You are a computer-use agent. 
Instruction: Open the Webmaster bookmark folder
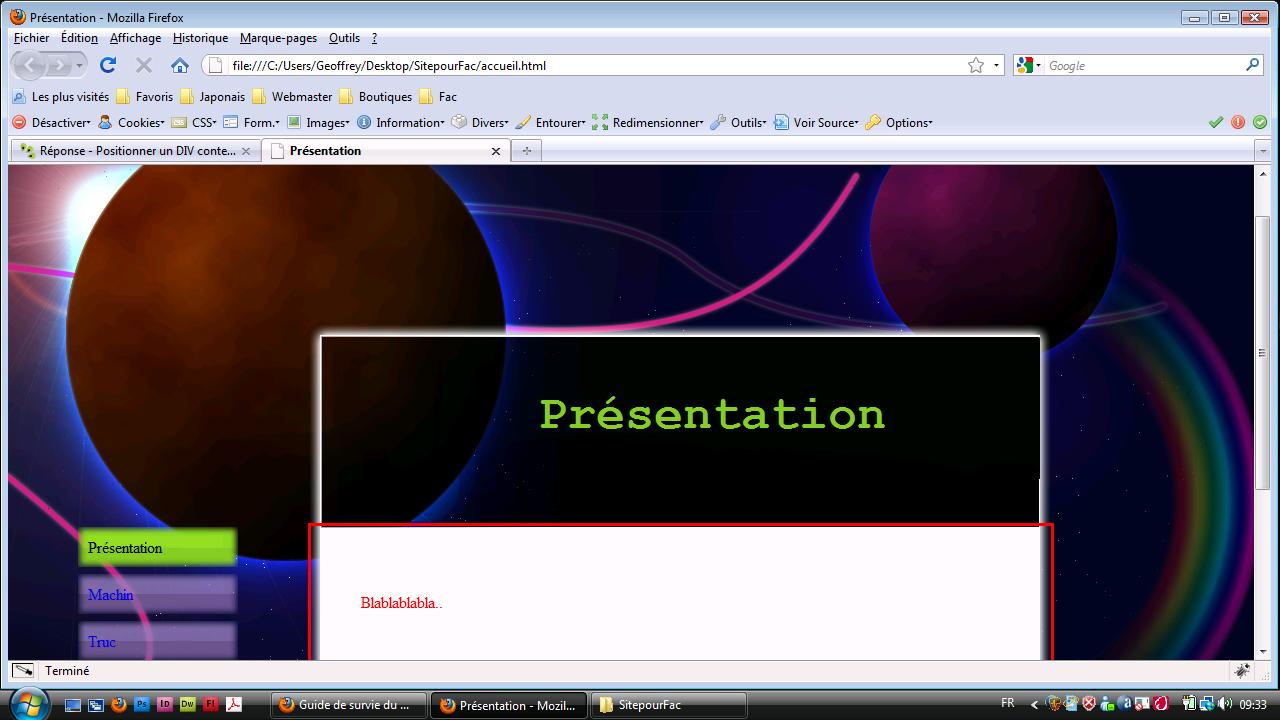coord(293,97)
